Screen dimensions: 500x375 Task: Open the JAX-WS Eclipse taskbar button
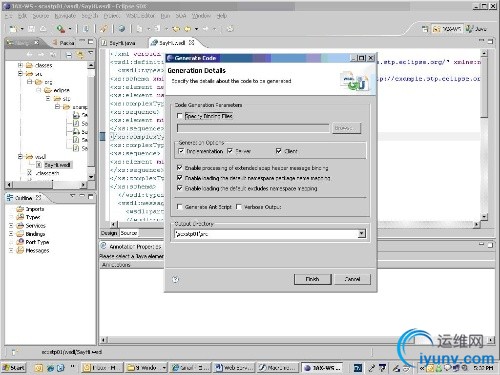(x=323, y=368)
